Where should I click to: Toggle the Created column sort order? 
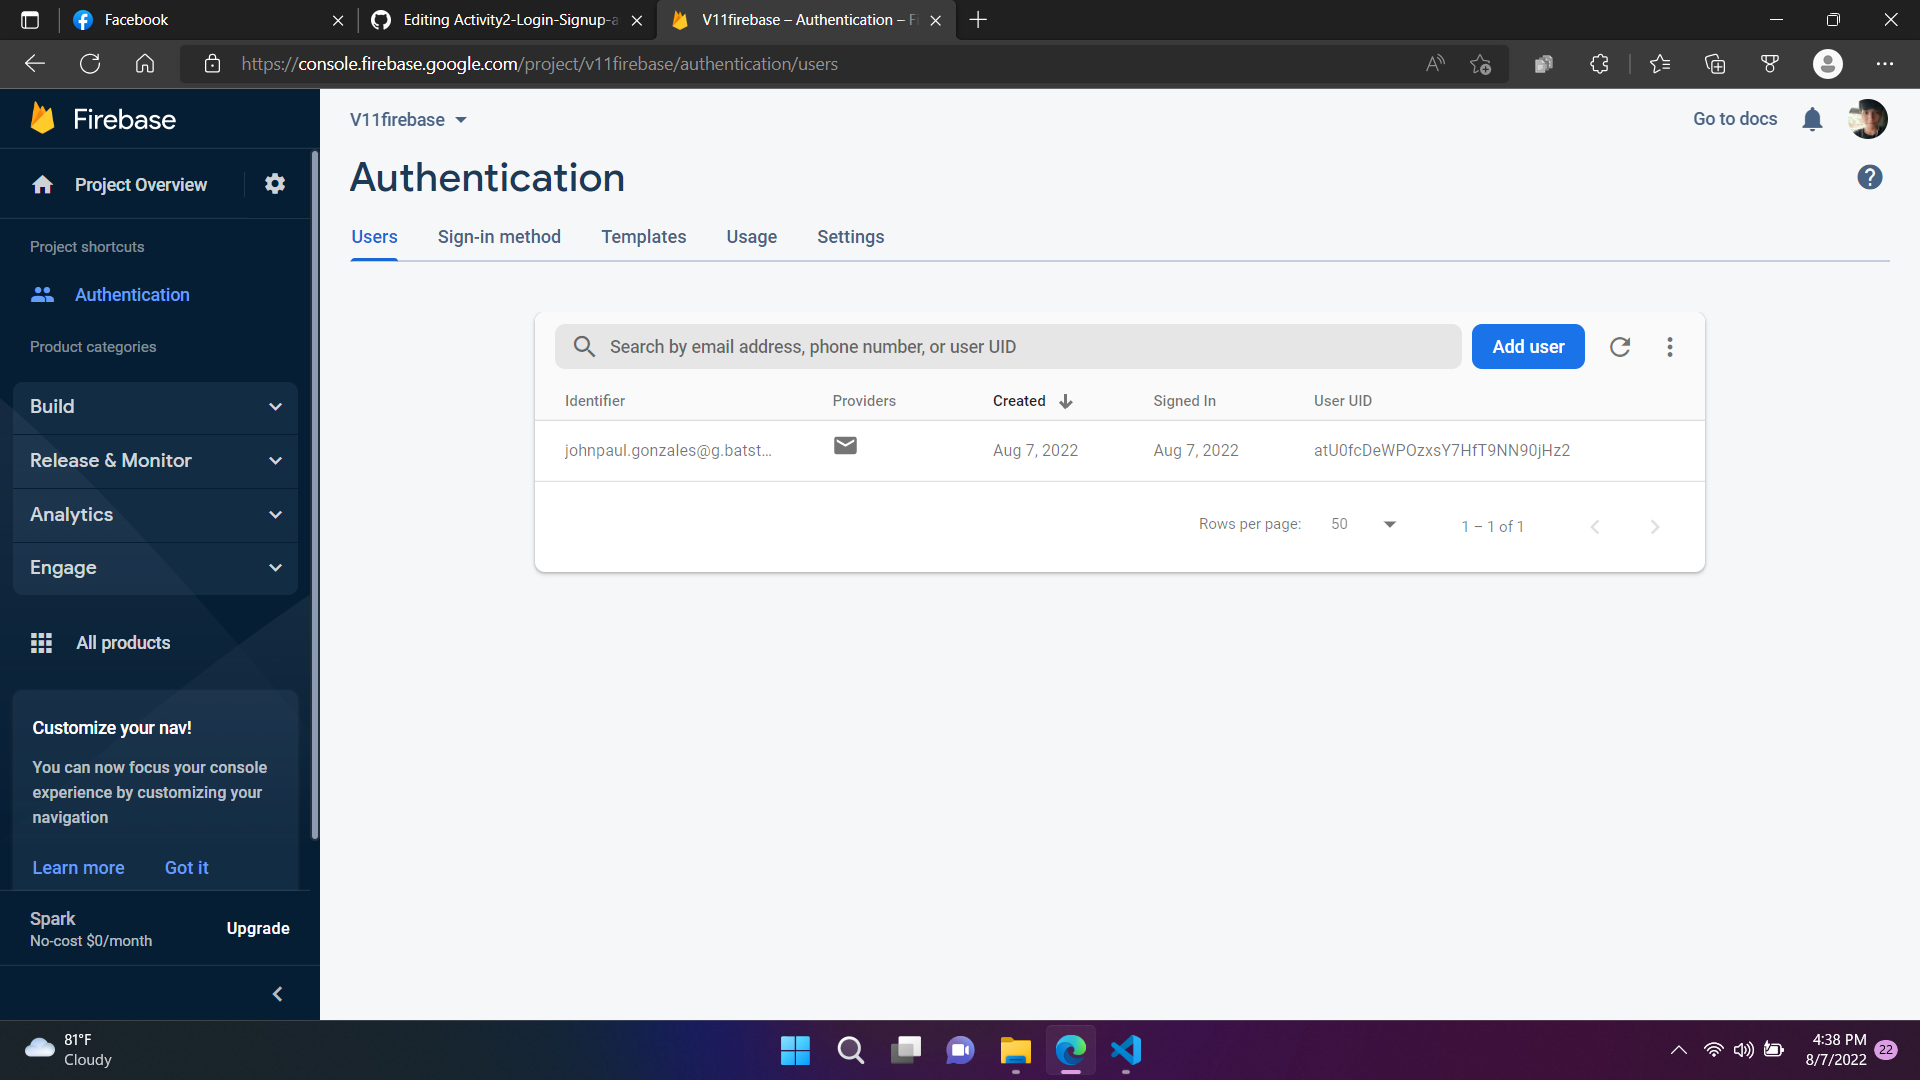1064,401
